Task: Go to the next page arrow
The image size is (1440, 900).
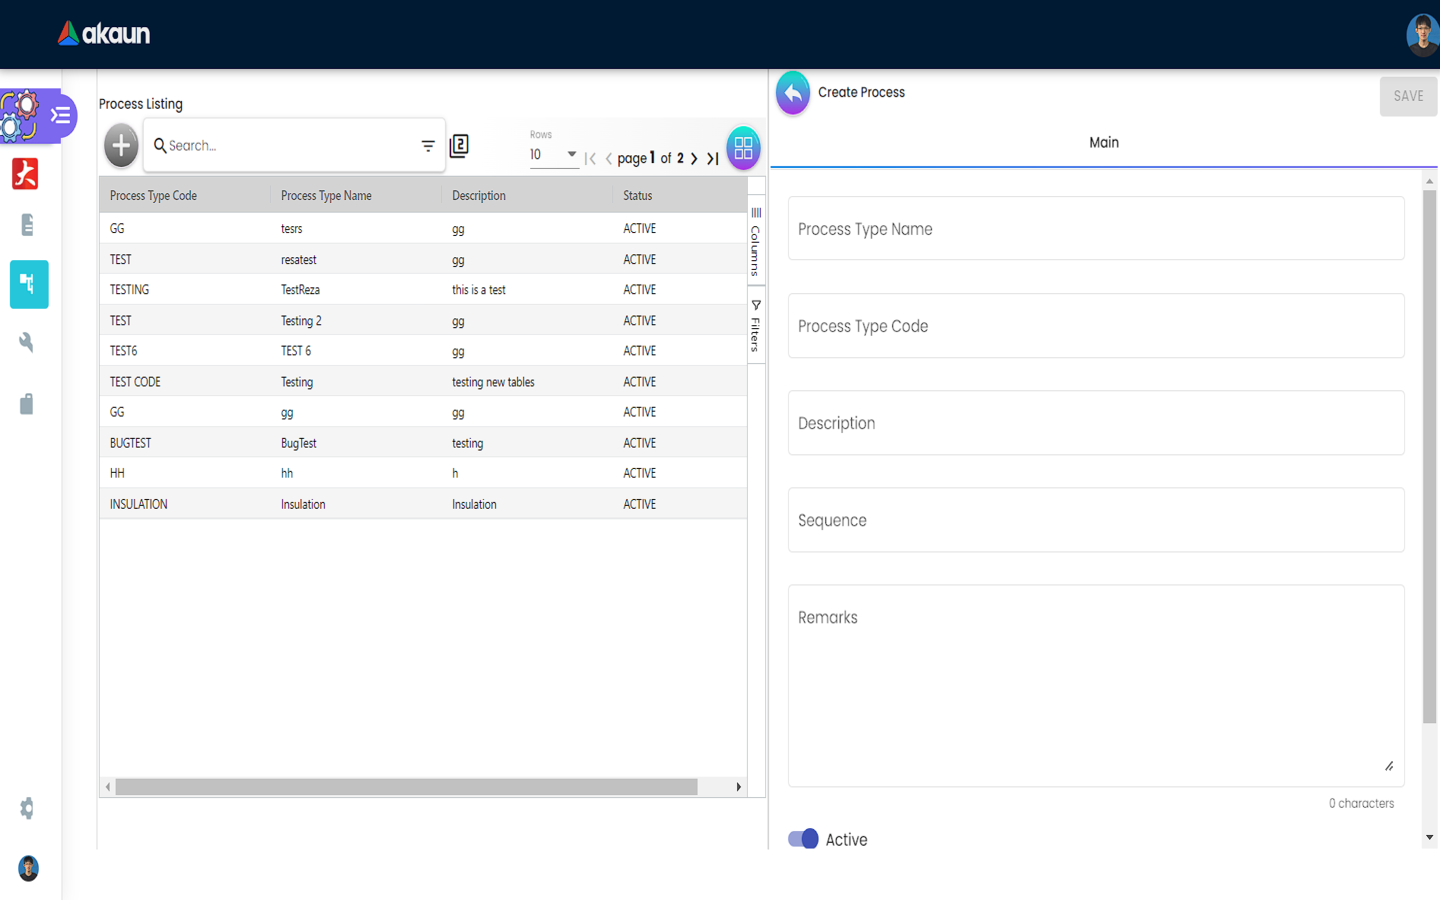Action: tap(694, 158)
